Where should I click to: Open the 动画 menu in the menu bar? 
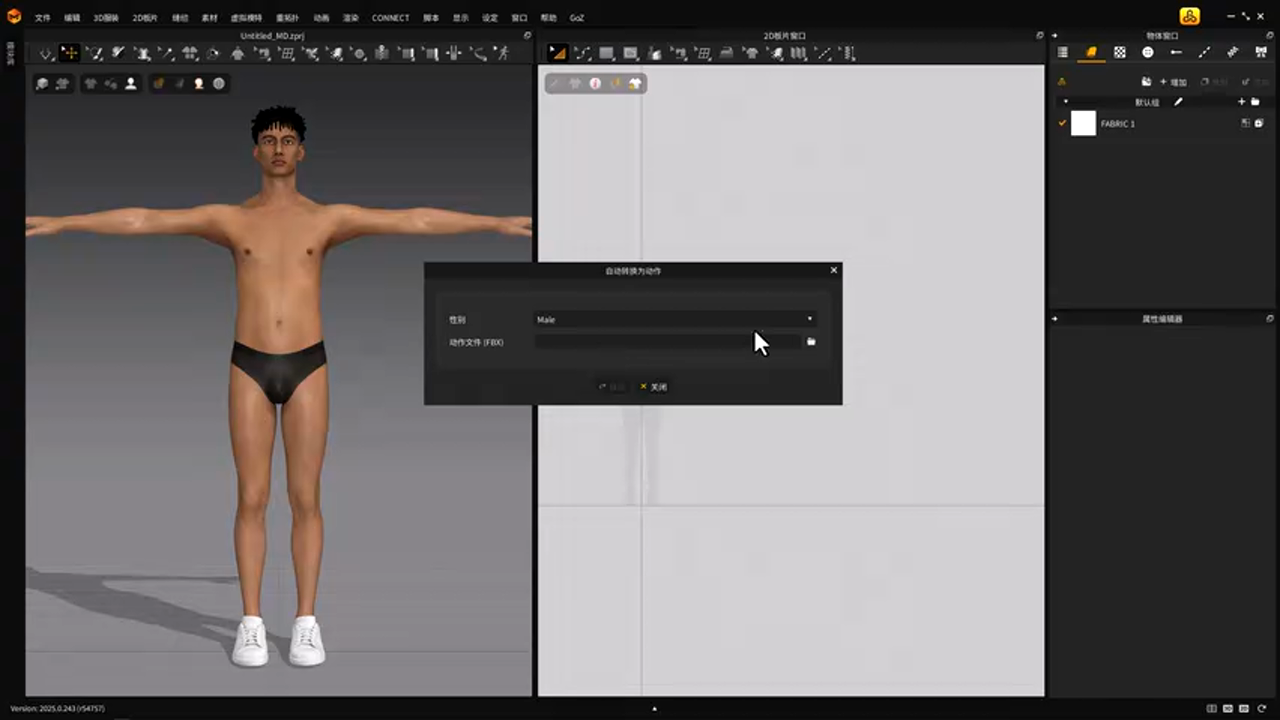click(319, 17)
